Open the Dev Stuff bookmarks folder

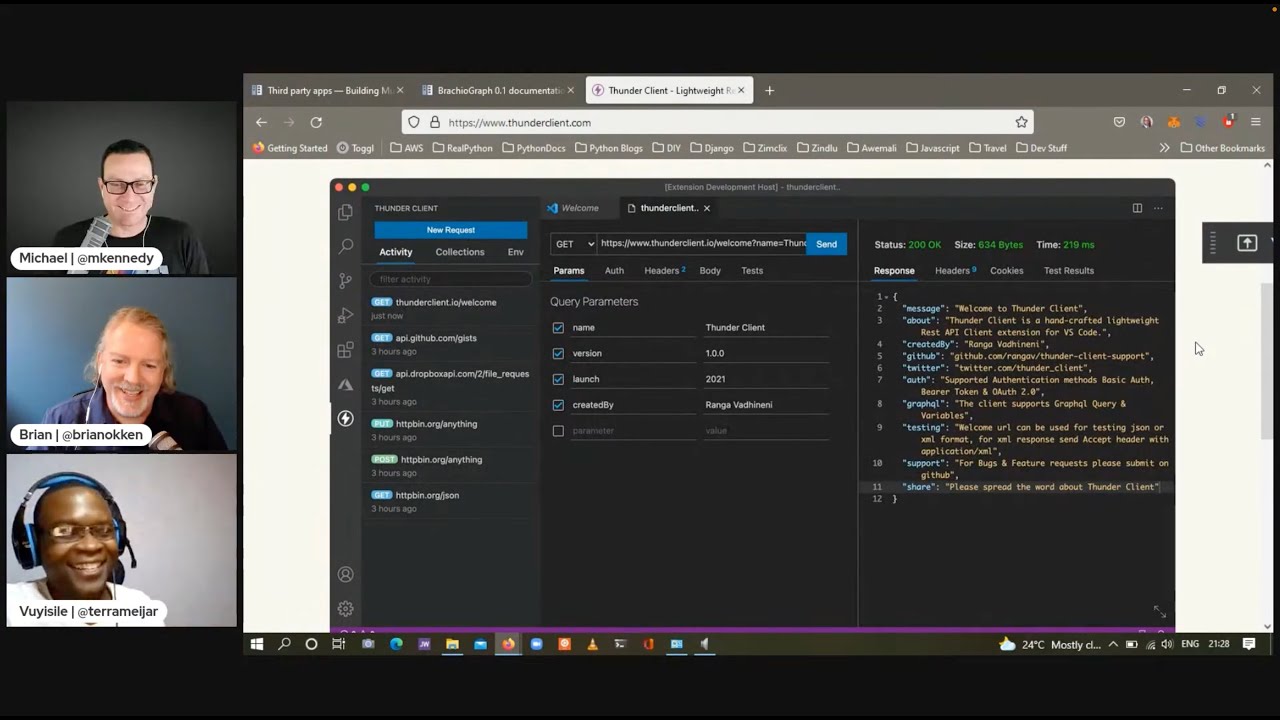1041,148
